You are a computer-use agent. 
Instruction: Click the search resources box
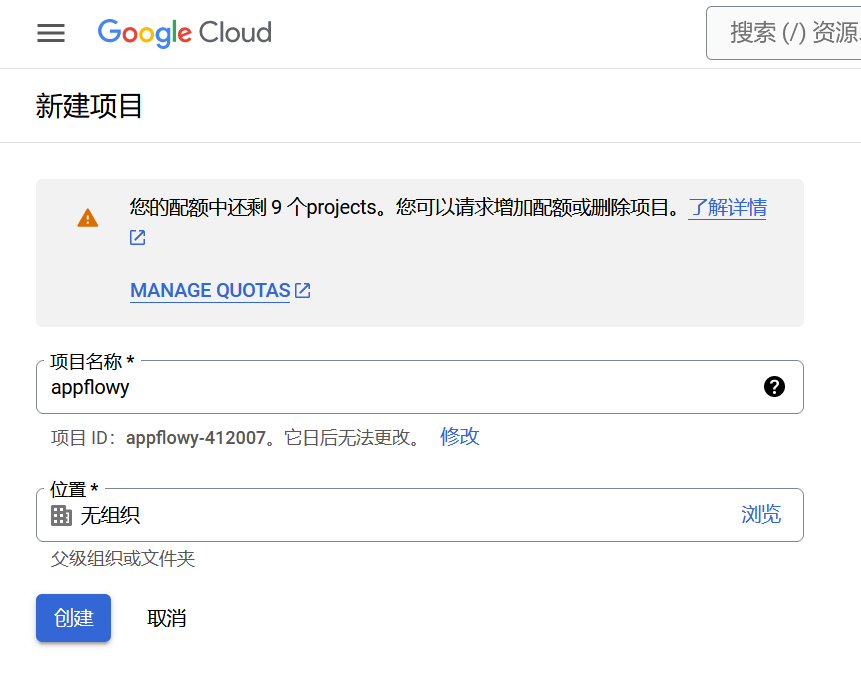coord(784,33)
